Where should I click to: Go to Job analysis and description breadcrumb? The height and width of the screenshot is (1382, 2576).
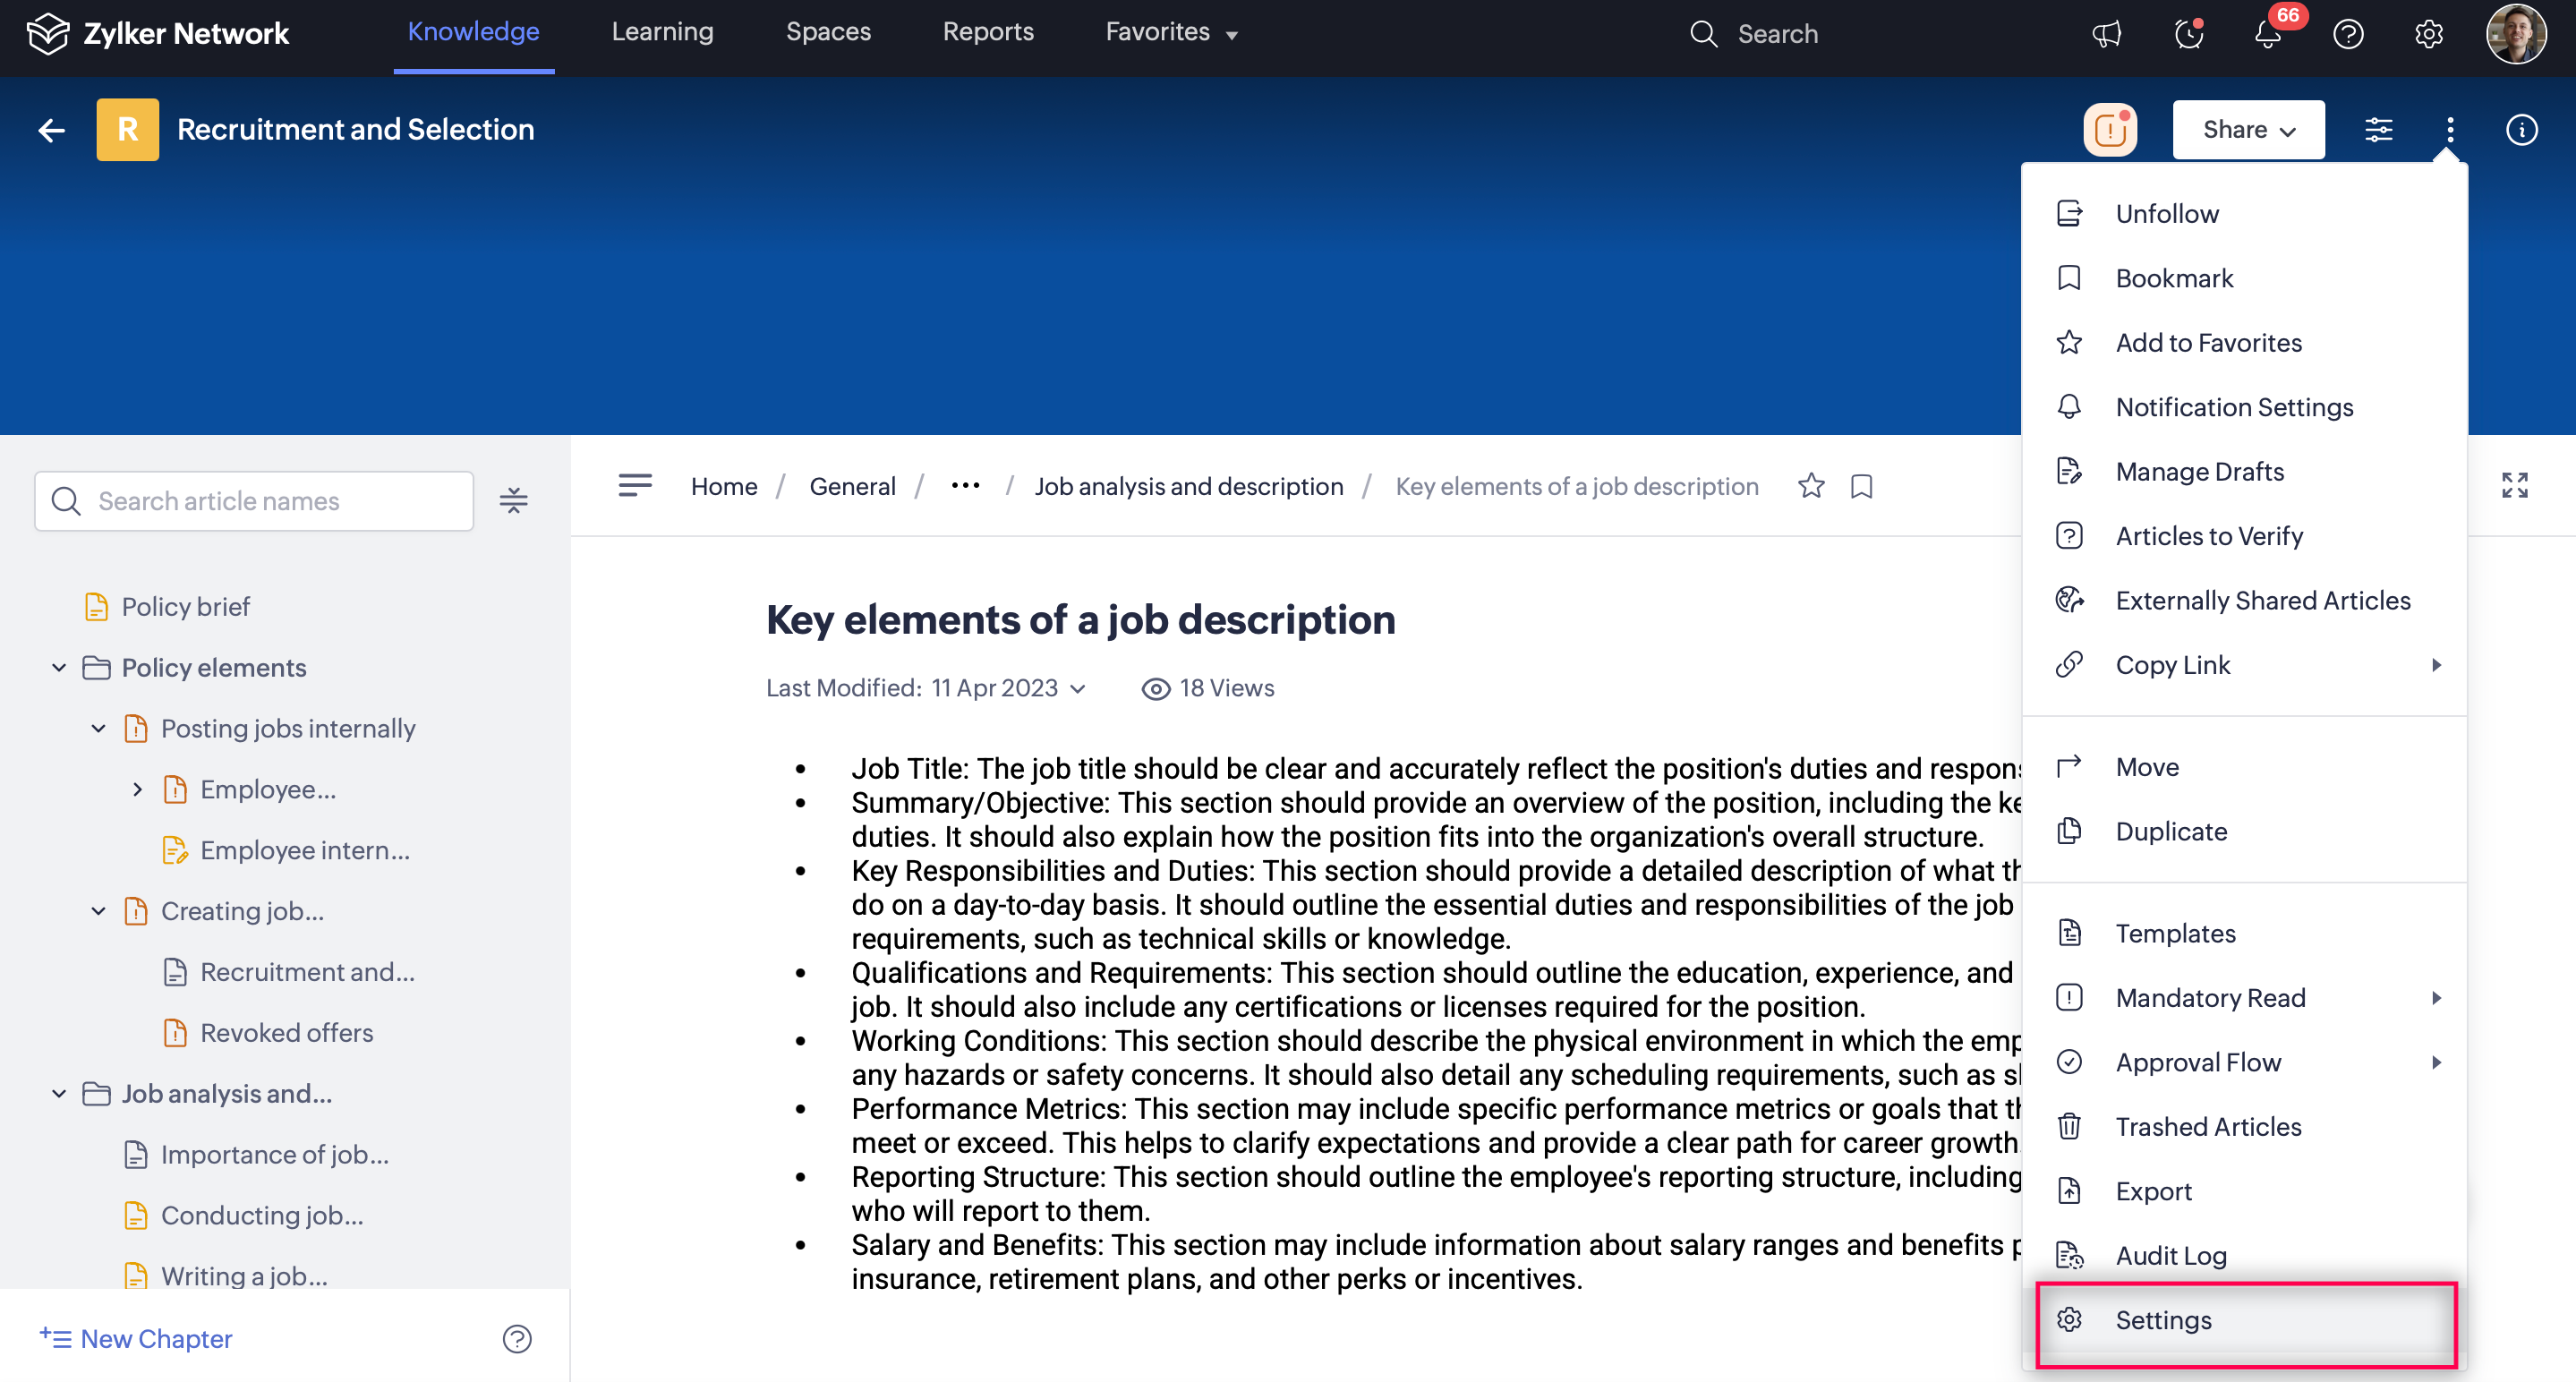pyautogui.click(x=1188, y=487)
